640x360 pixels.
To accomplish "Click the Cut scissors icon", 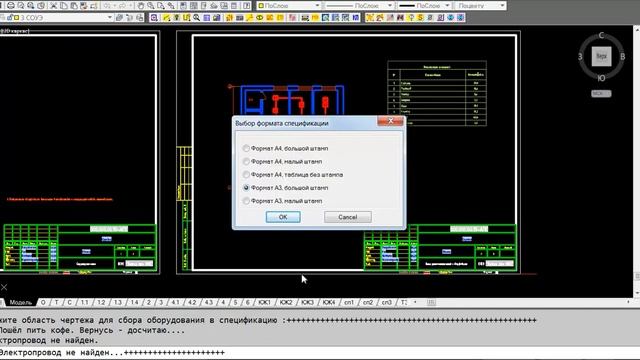I will click(53, 6).
